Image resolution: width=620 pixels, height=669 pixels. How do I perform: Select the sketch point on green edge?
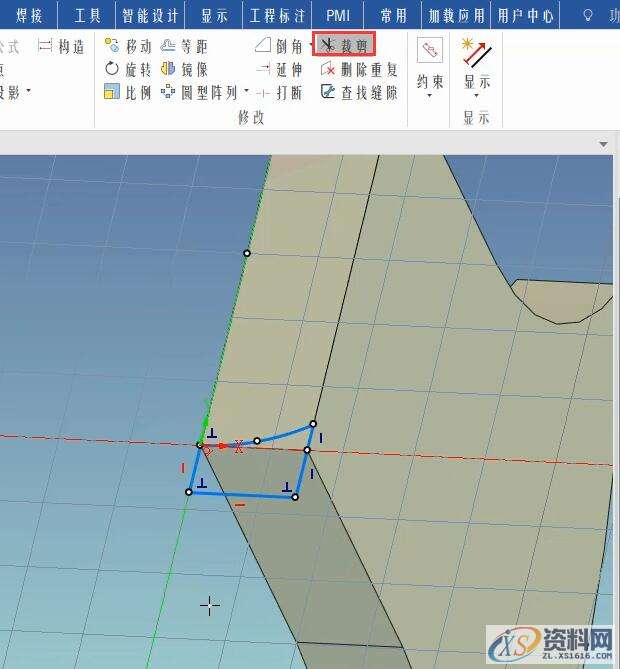click(247, 253)
